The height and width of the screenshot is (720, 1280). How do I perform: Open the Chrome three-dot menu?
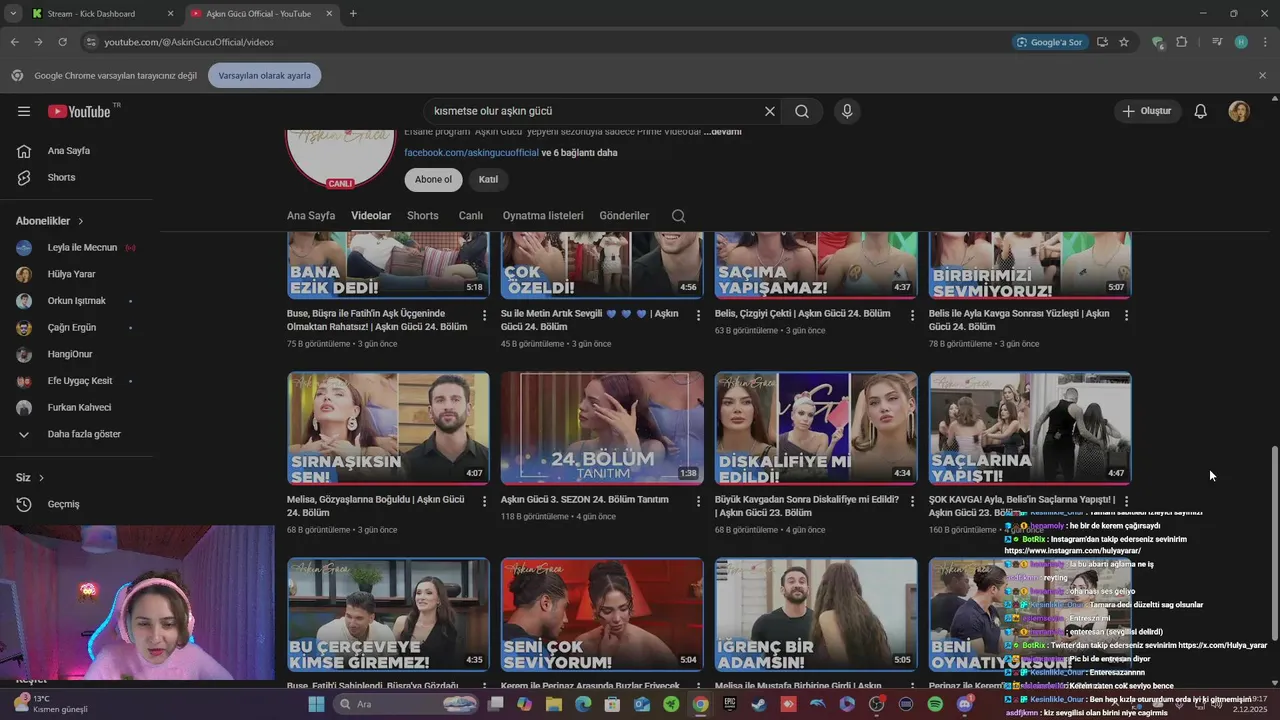[1263, 42]
